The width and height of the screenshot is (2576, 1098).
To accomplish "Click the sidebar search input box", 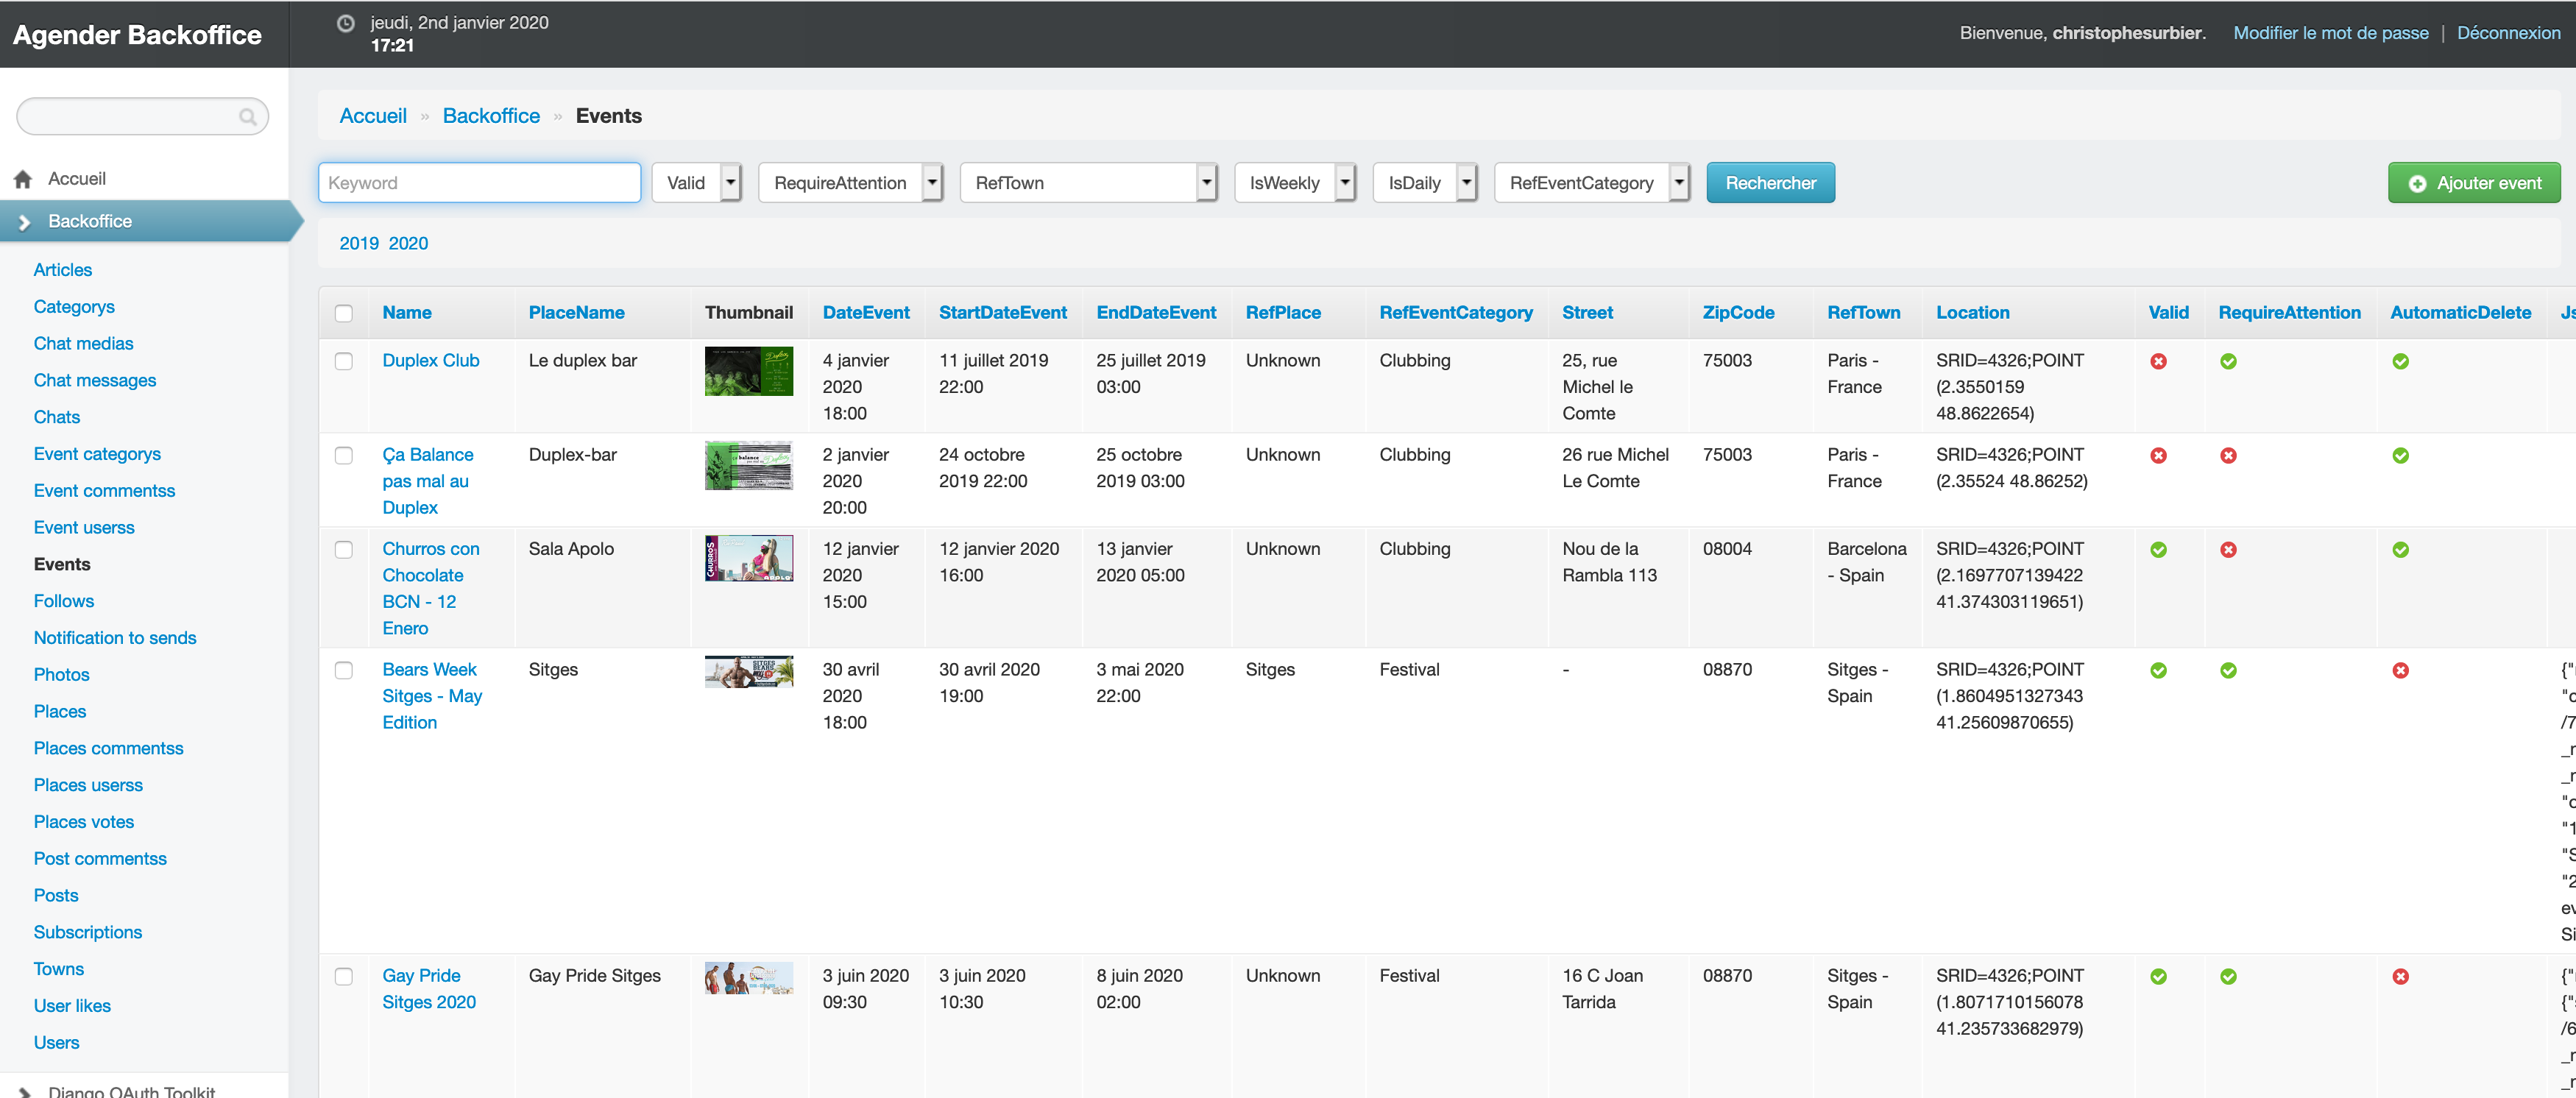I will click(x=142, y=117).
